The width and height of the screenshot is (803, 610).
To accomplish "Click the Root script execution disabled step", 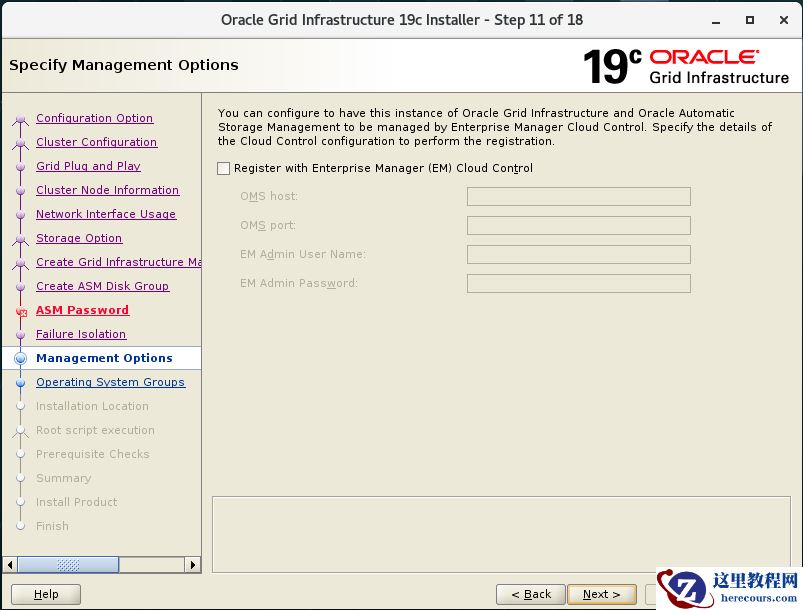I will point(95,431).
